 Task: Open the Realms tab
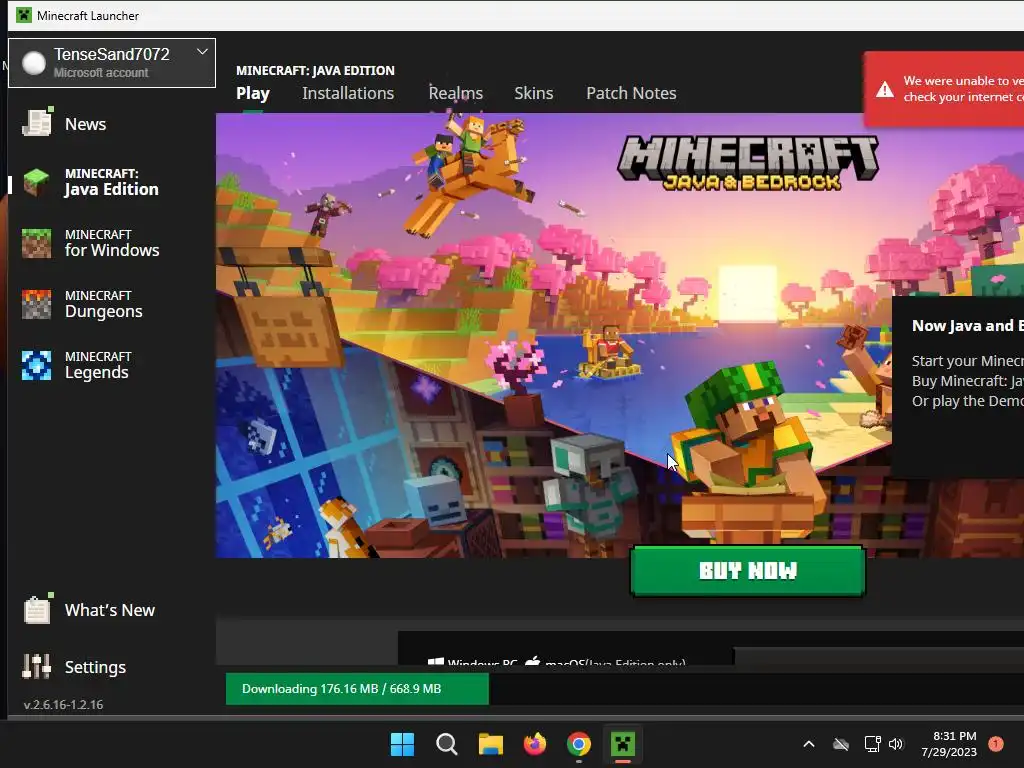click(456, 93)
